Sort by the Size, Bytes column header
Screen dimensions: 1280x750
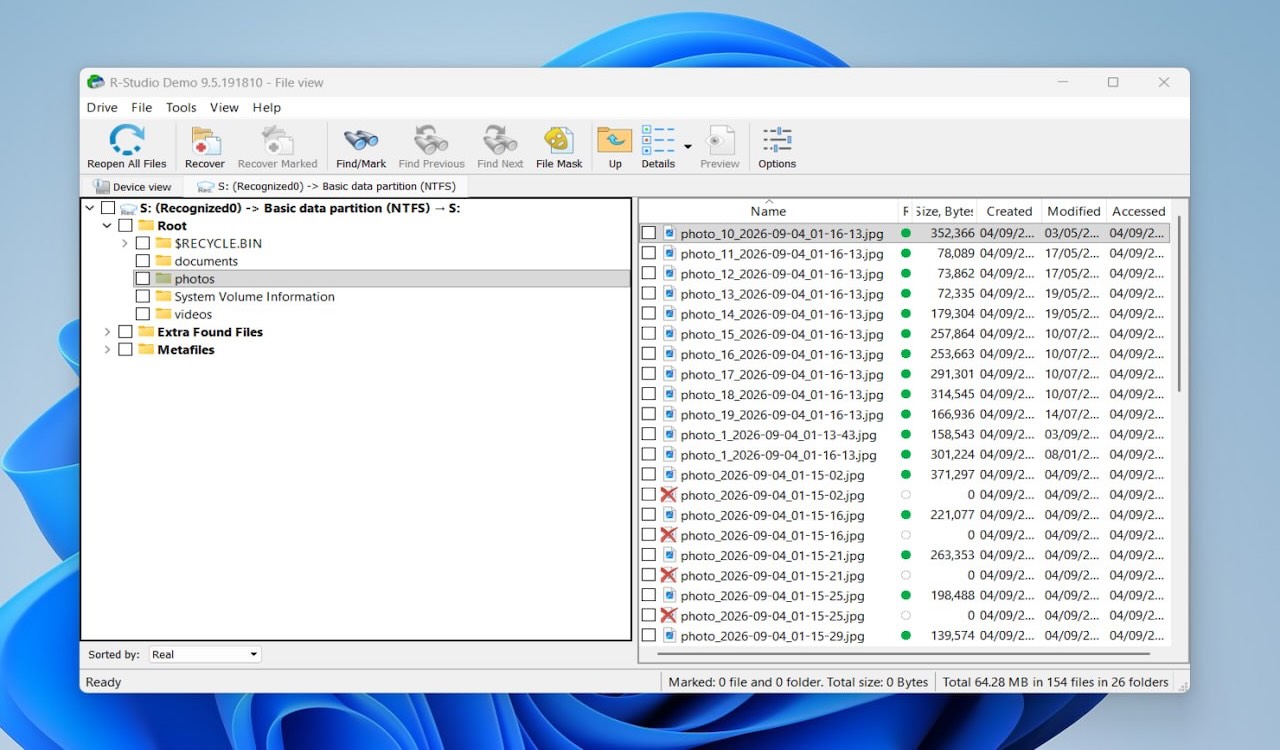(943, 211)
